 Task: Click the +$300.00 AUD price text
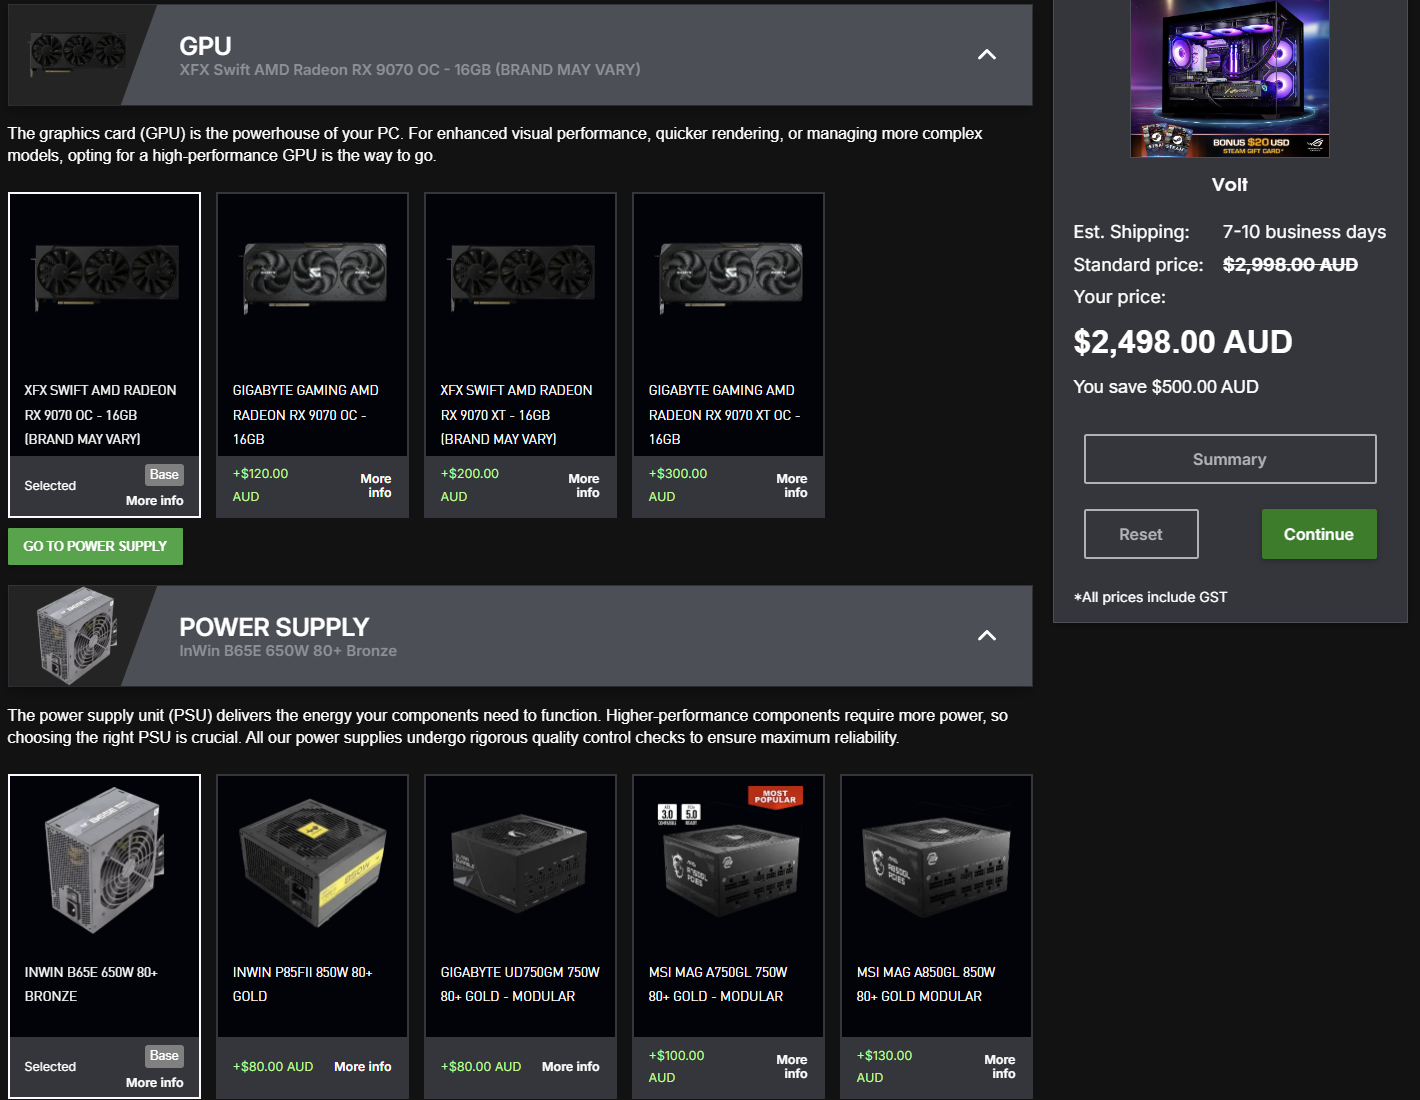pos(677,485)
